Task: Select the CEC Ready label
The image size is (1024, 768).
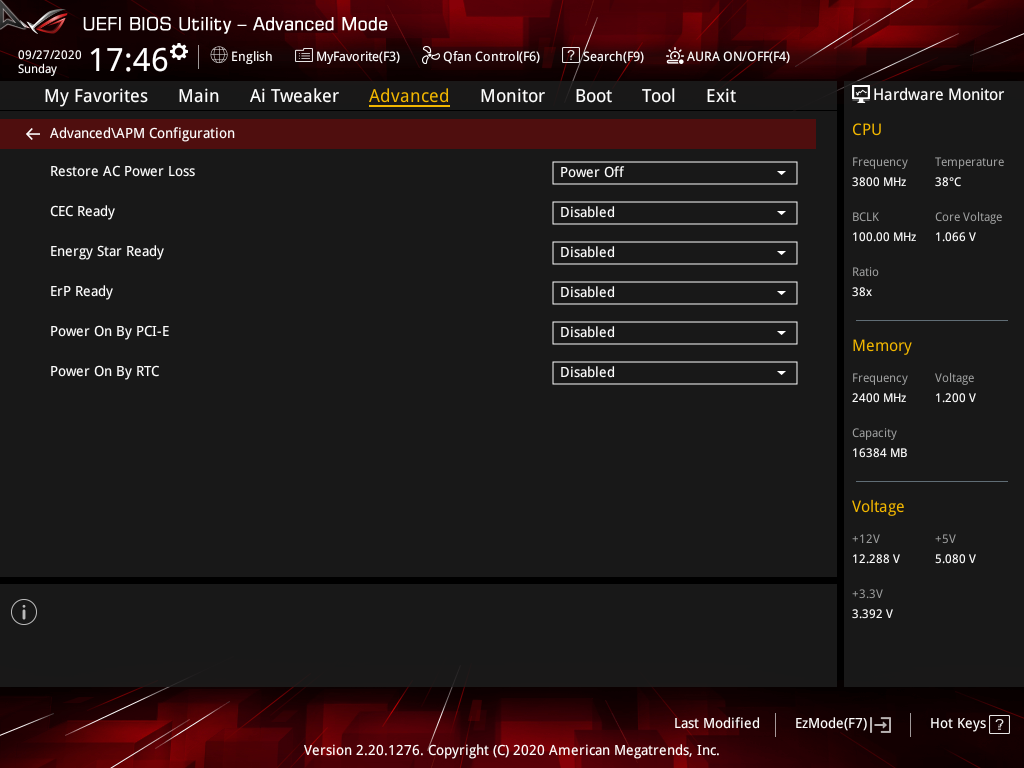Action: (x=82, y=212)
